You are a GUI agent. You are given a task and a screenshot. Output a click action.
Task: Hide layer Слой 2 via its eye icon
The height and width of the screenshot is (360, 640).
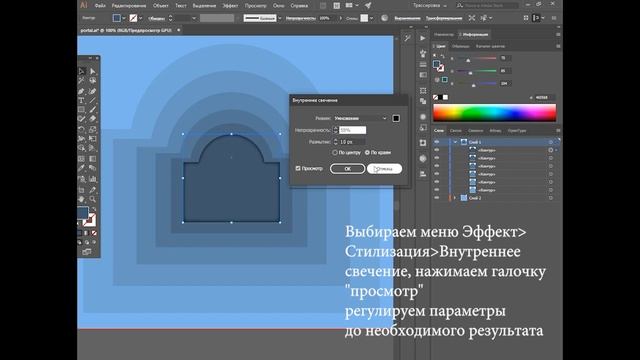[437, 198]
